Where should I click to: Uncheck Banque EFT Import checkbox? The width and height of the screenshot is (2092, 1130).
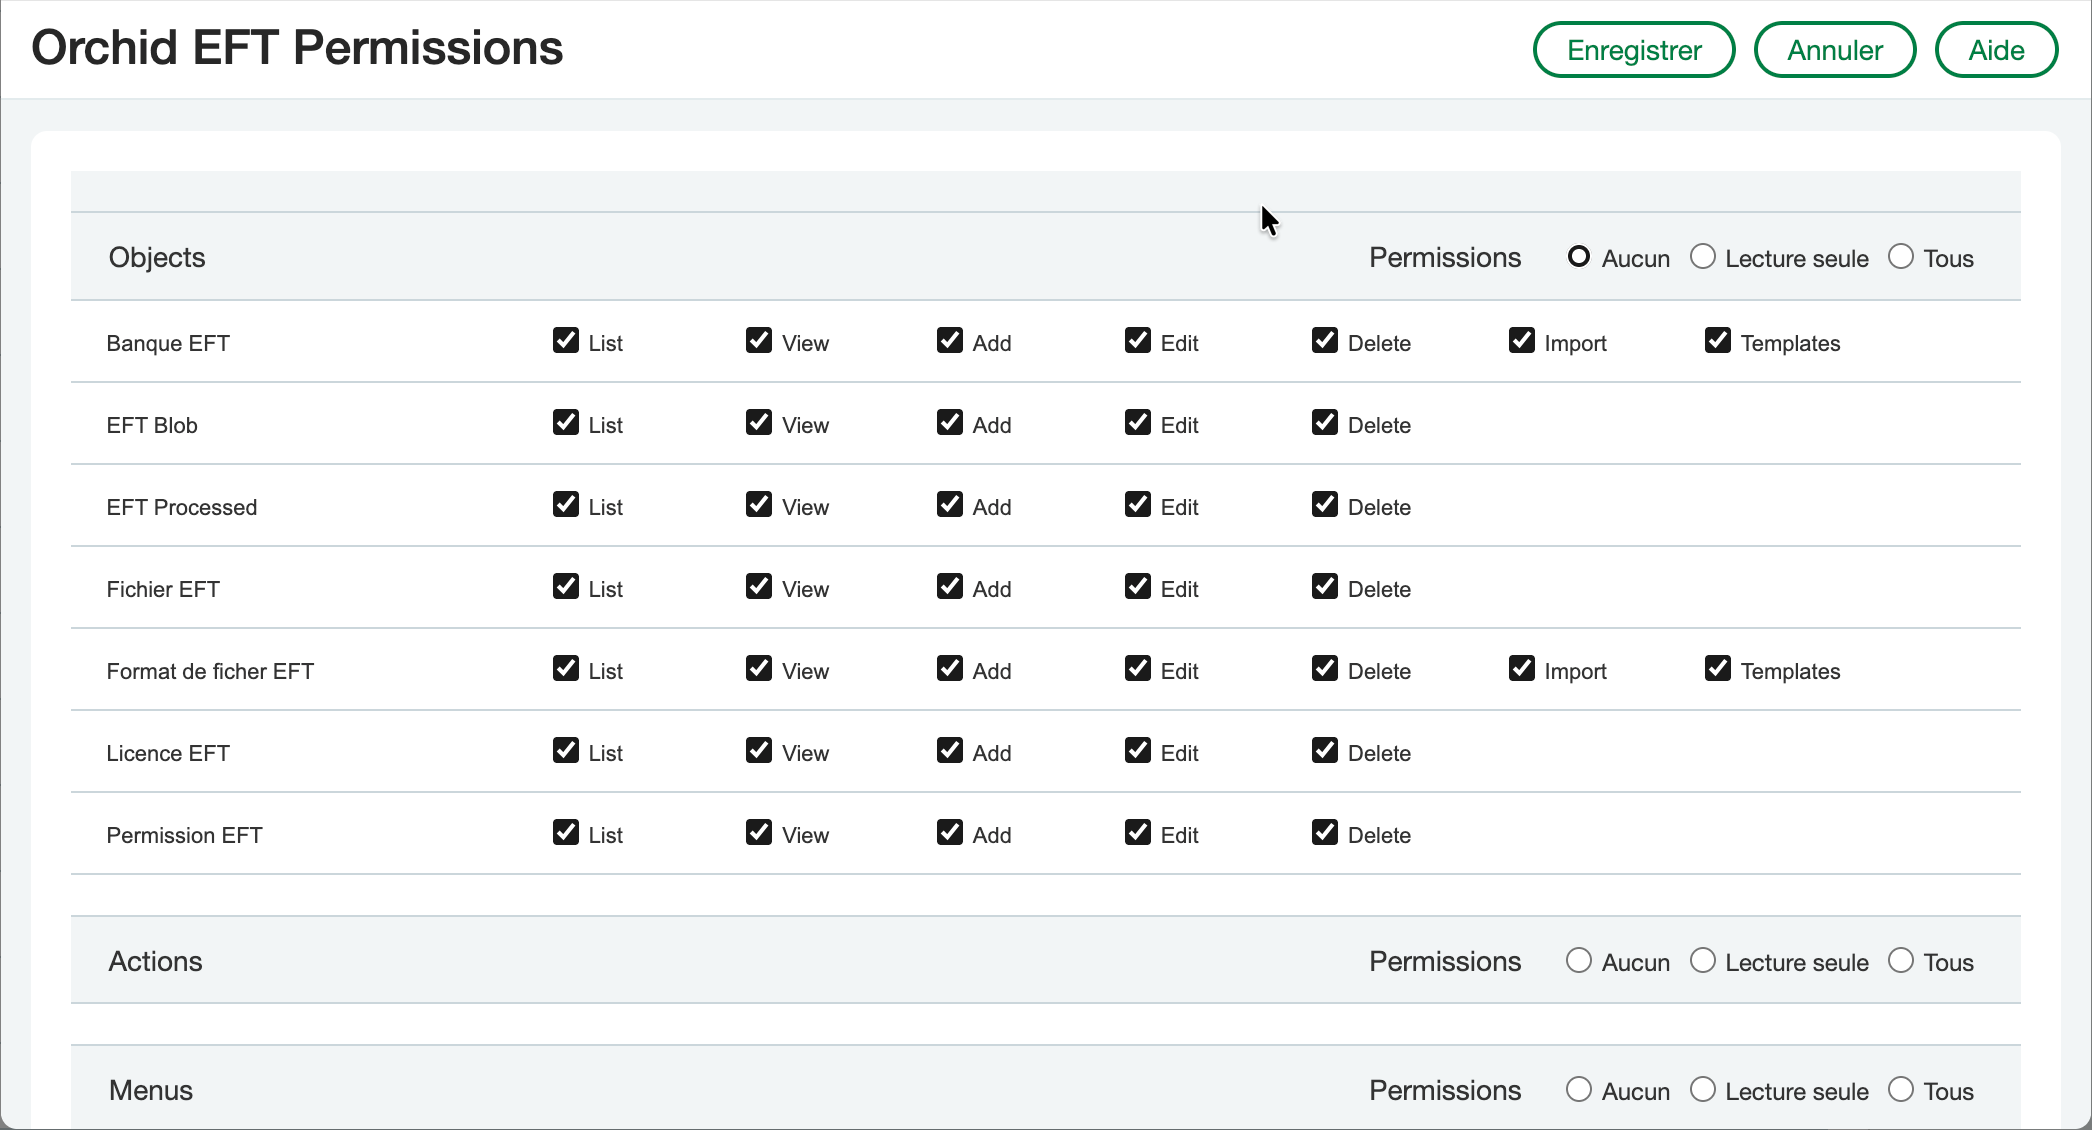click(x=1521, y=341)
